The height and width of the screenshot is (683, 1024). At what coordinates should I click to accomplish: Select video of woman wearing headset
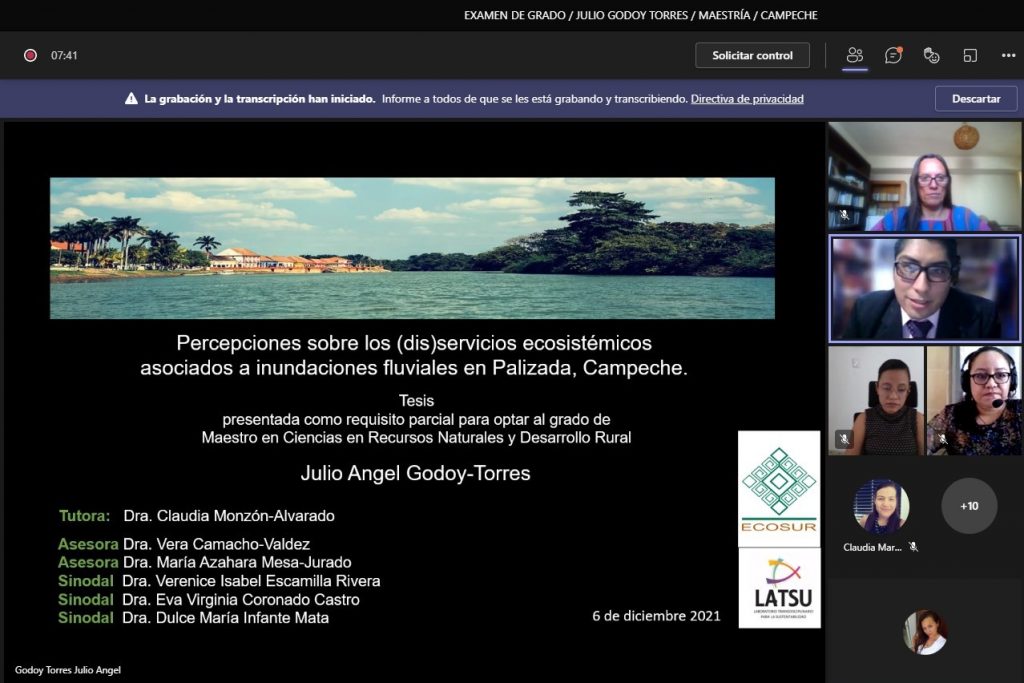click(x=973, y=400)
